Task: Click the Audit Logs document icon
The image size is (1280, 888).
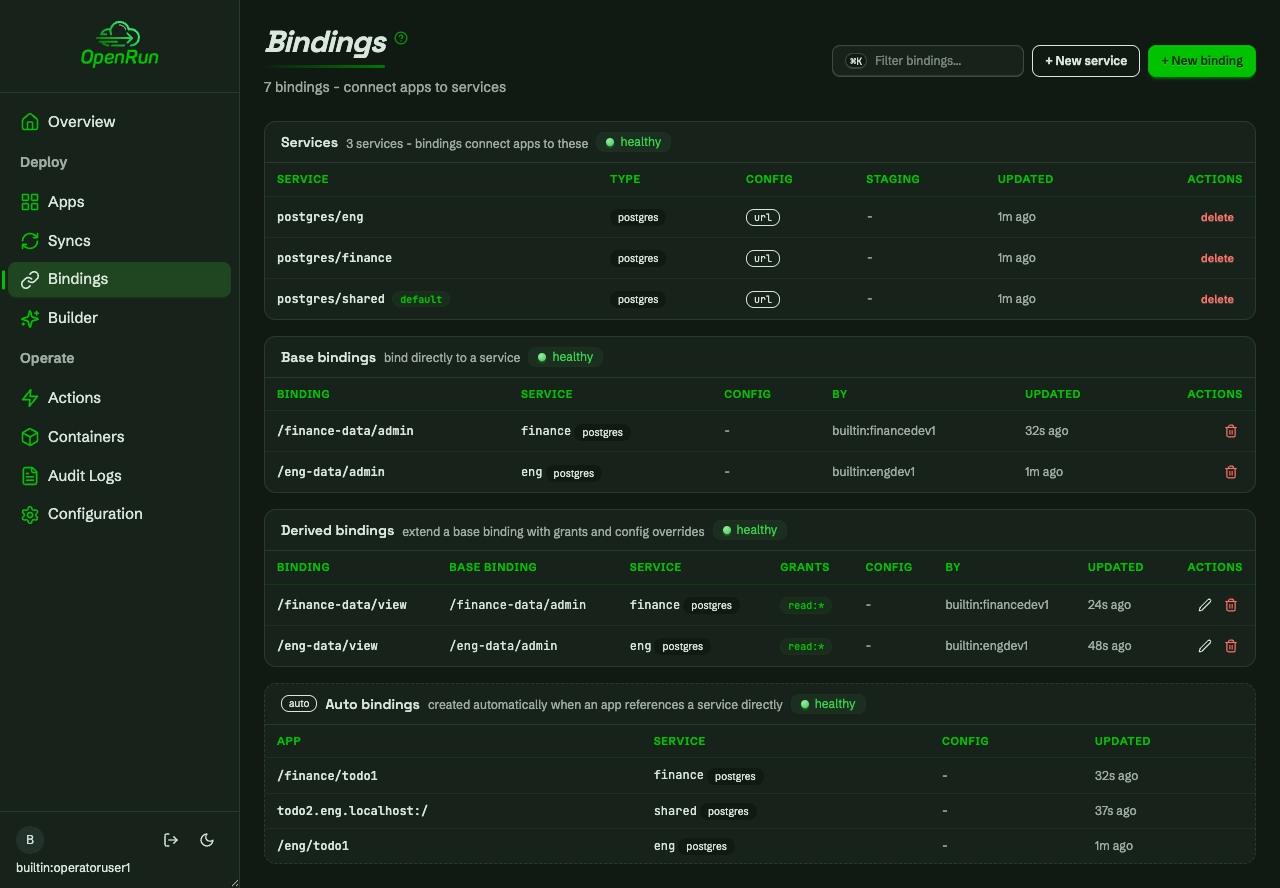Action: pos(30,476)
